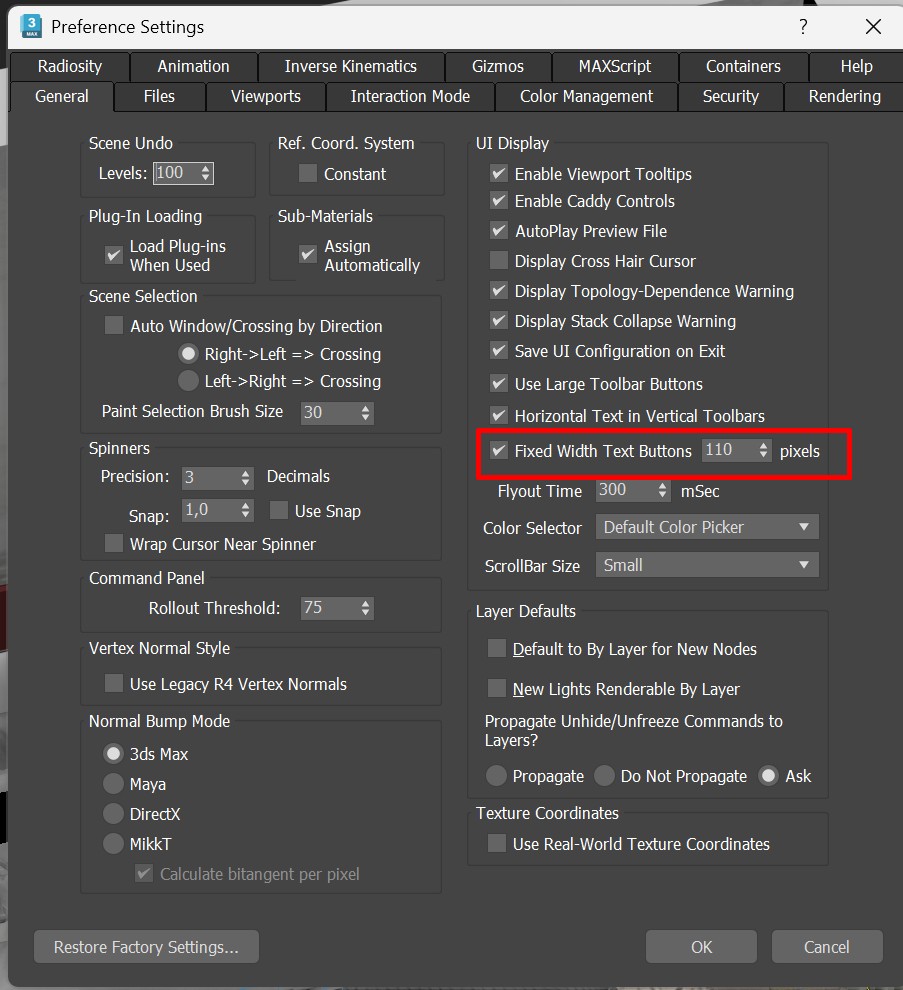The height and width of the screenshot is (990, 903).
Task: Select Maya normal bump mode
Action: (x=113, y=784)
